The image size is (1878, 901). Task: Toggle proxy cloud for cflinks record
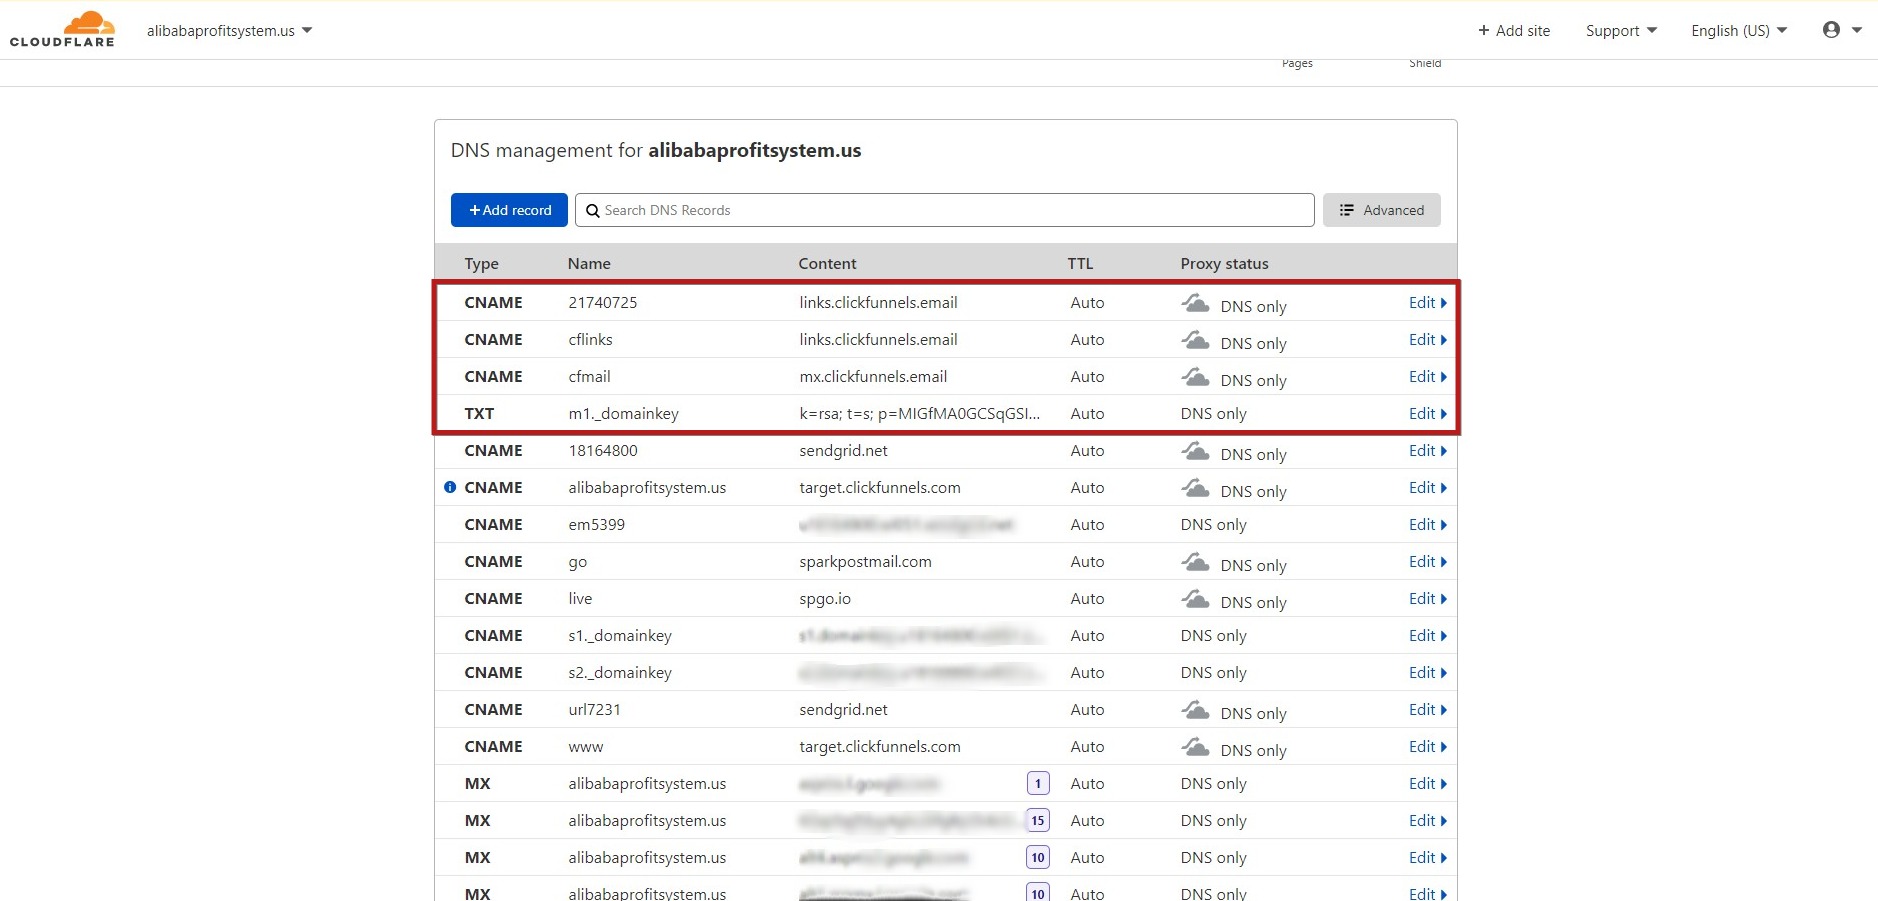click(x=1195, y=340)
